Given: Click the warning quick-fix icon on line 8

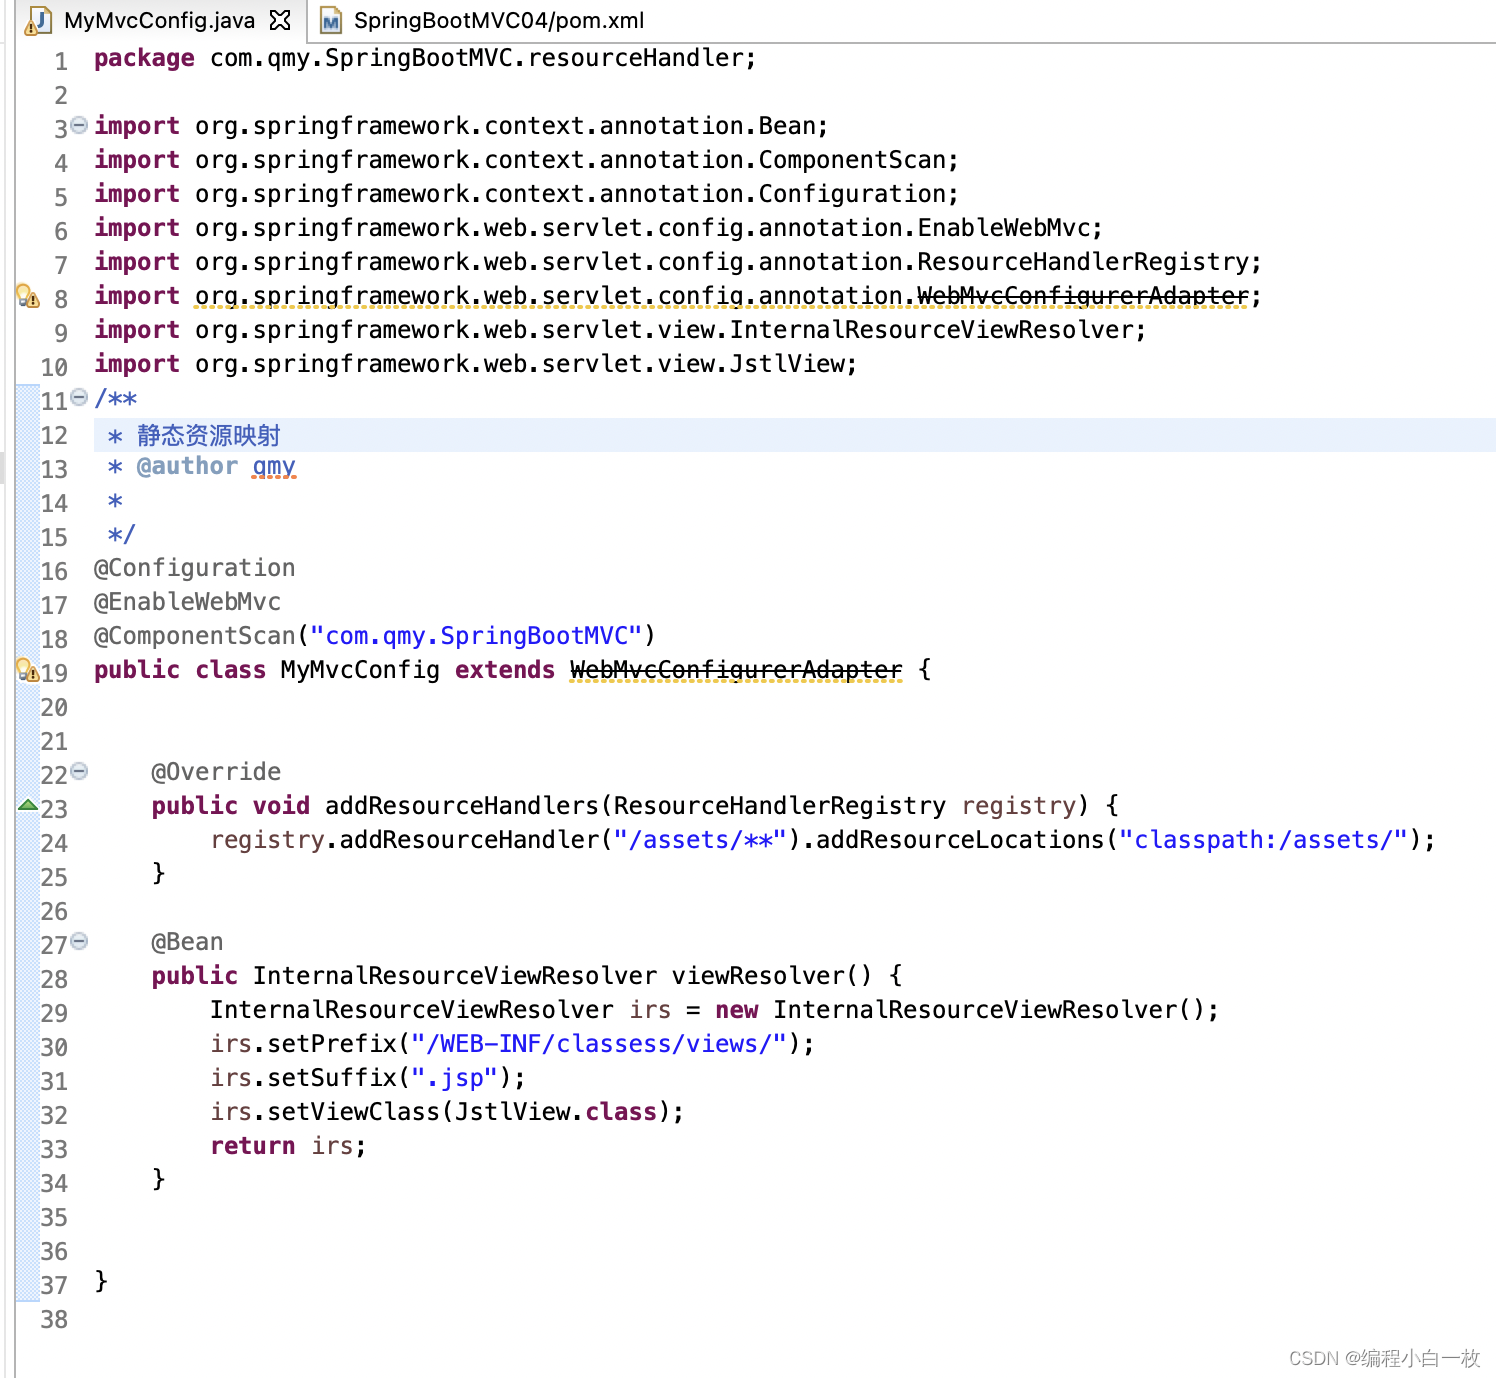Looking at the screenshot, I should [27, 296].
